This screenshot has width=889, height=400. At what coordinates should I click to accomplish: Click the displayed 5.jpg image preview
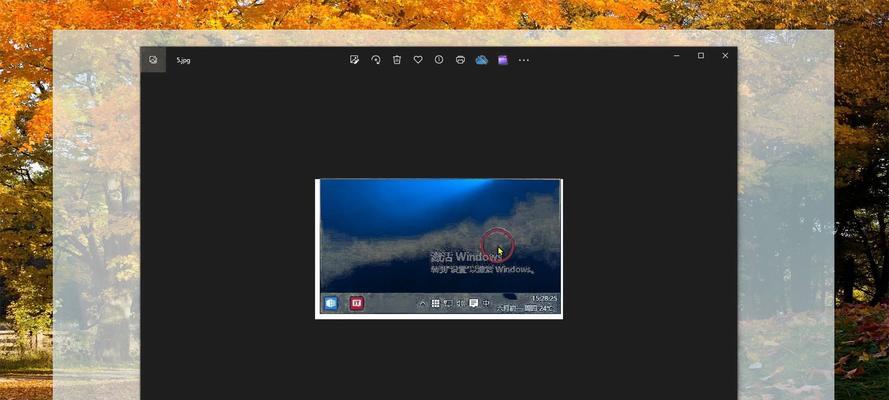click(x=439, y=249)
